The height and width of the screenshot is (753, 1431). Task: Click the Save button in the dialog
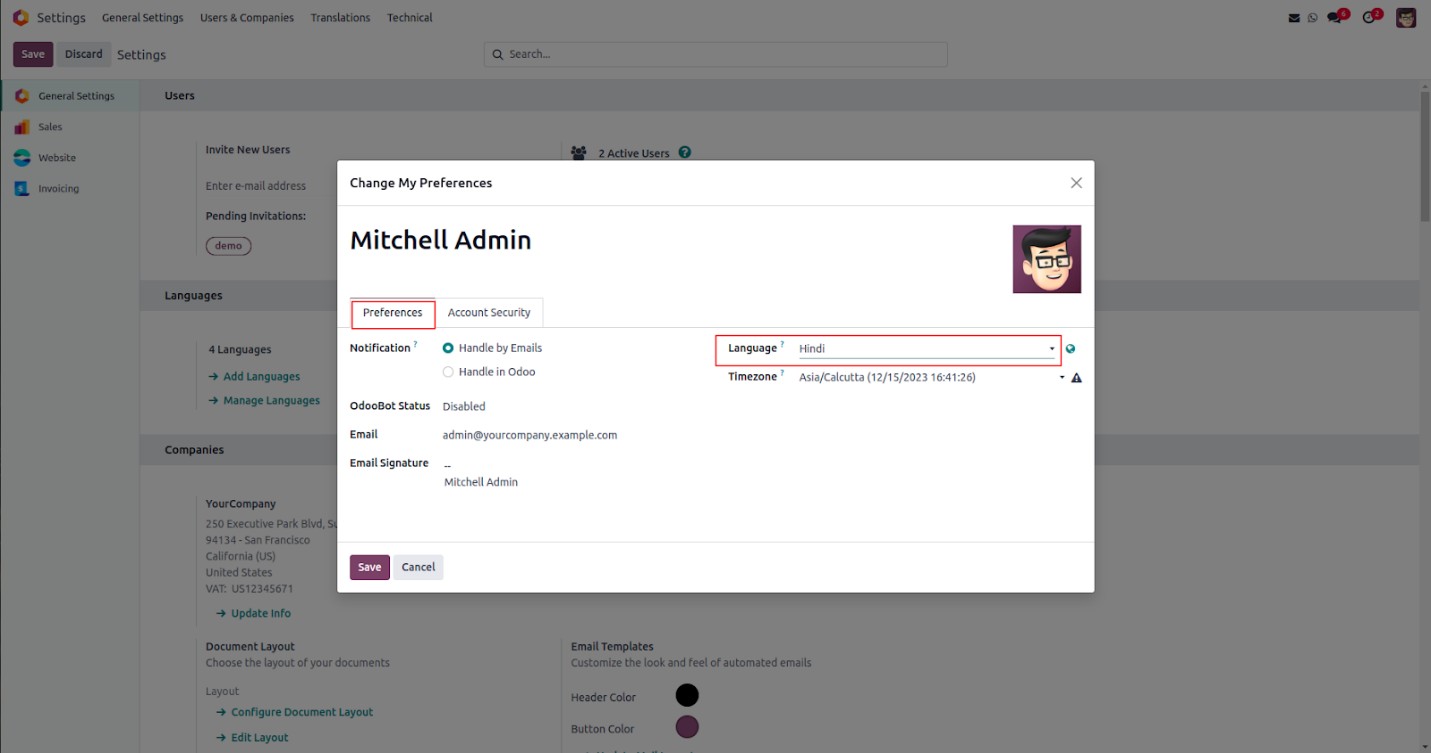pyautogui.click(x=369, y=567)
